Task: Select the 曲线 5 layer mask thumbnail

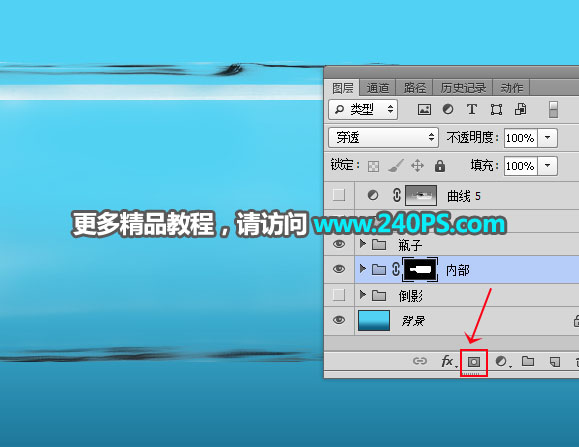Action: [421, 195]
